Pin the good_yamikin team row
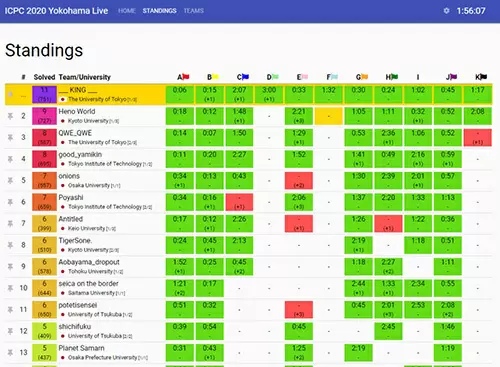This screenshot has width=500, height=367. pos(10,159)
